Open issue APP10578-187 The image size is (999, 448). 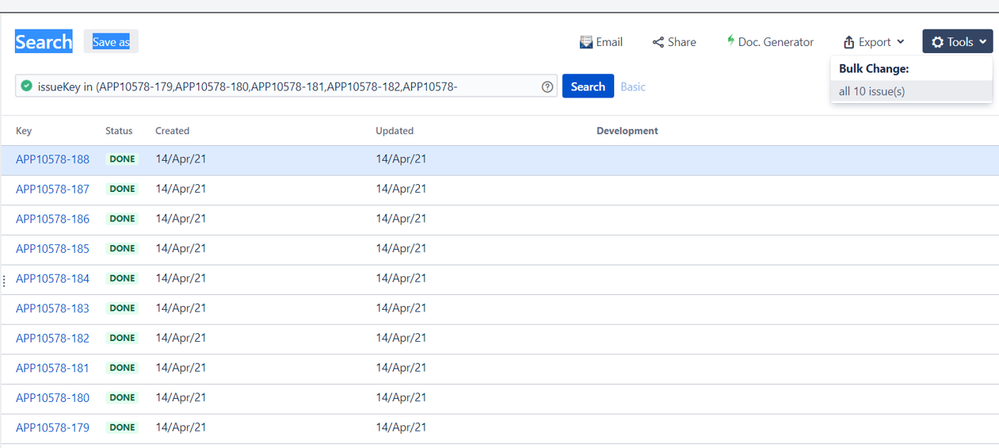coord(52,189)
